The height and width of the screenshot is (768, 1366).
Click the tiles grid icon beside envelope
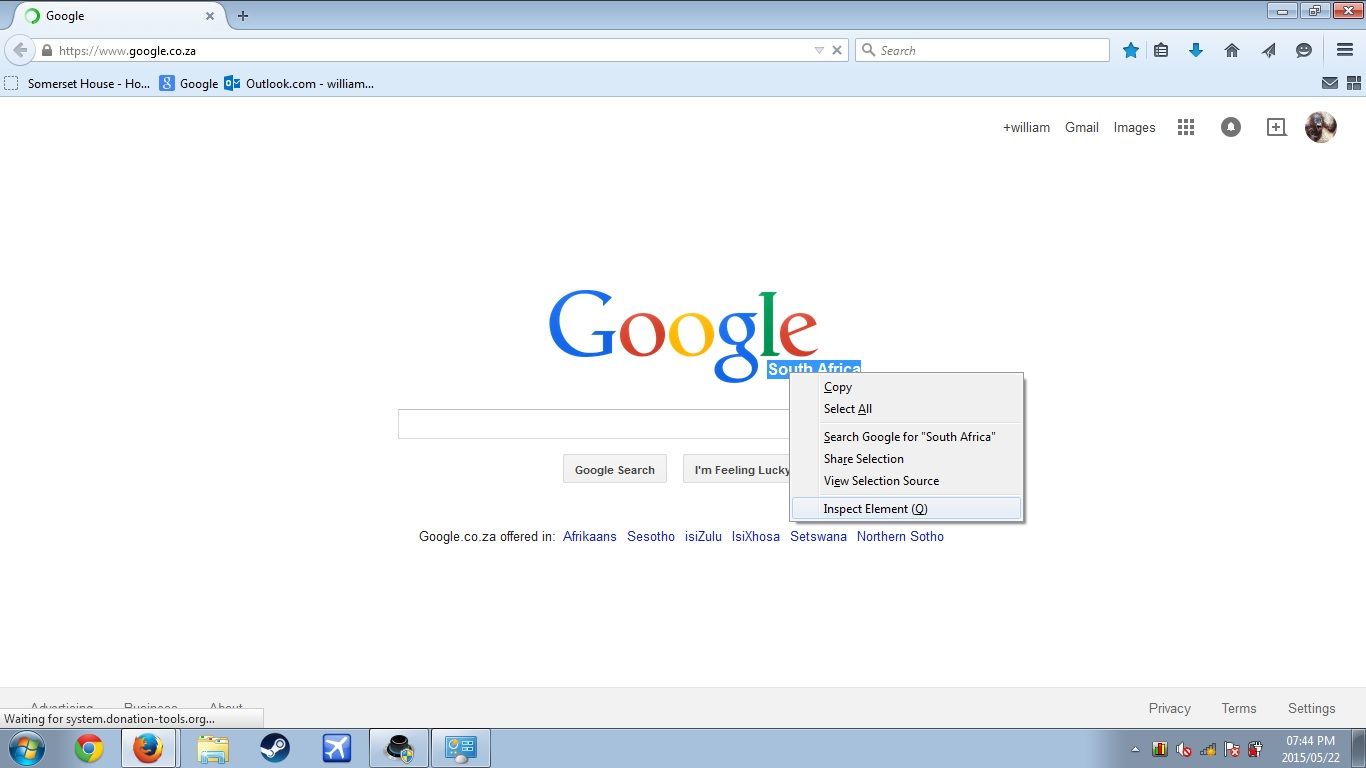pos(1353,84)
